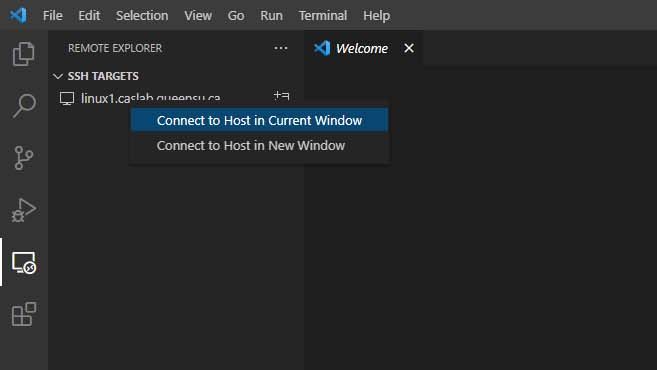Open the Edit menu
The width and height of the screenshot is (657, 370).
coord(89,16)
